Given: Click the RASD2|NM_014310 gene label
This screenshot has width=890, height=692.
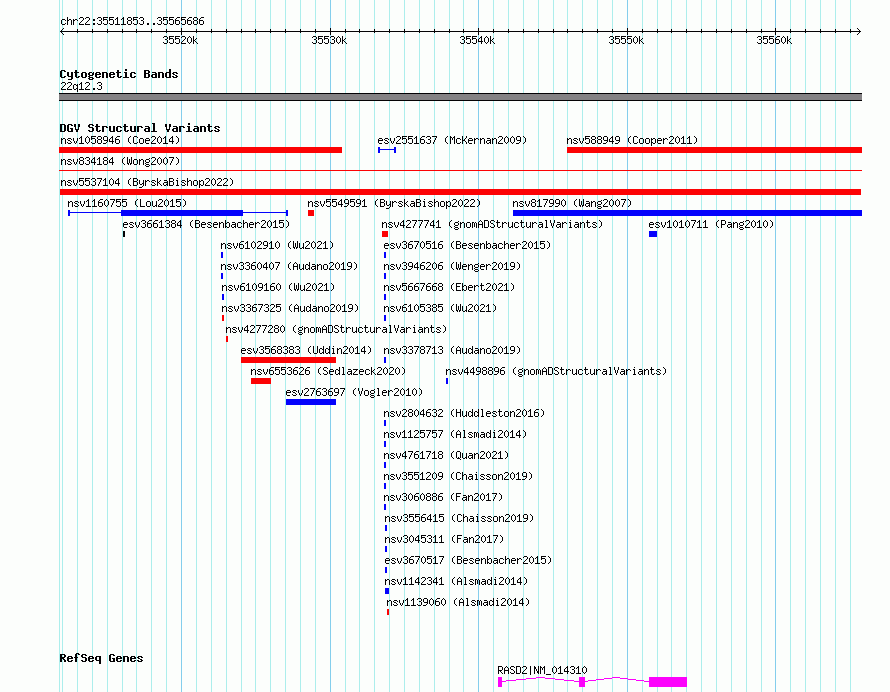Looking at the screenshot, I should tap(542, 670).
